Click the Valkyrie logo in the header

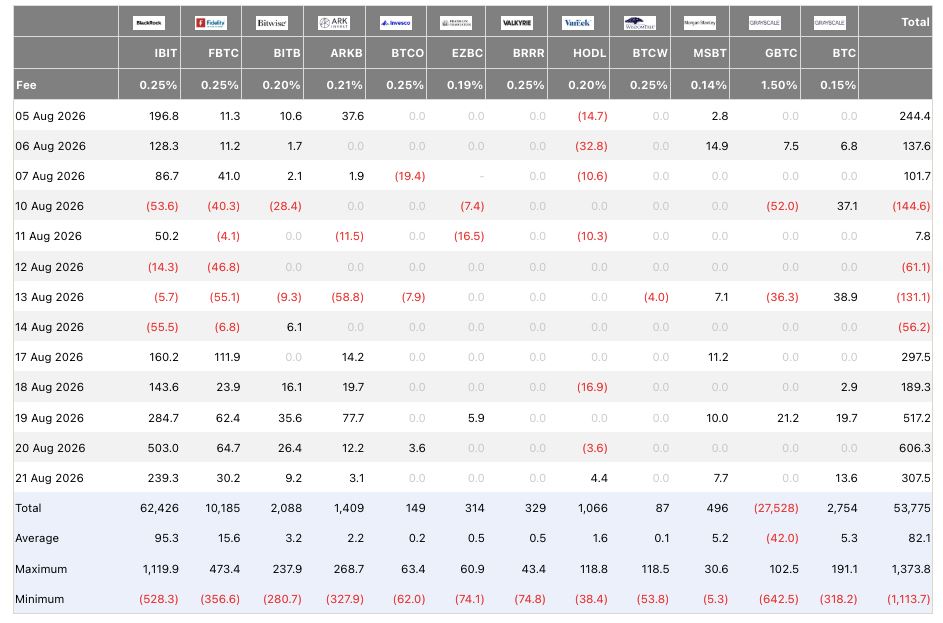517,23
